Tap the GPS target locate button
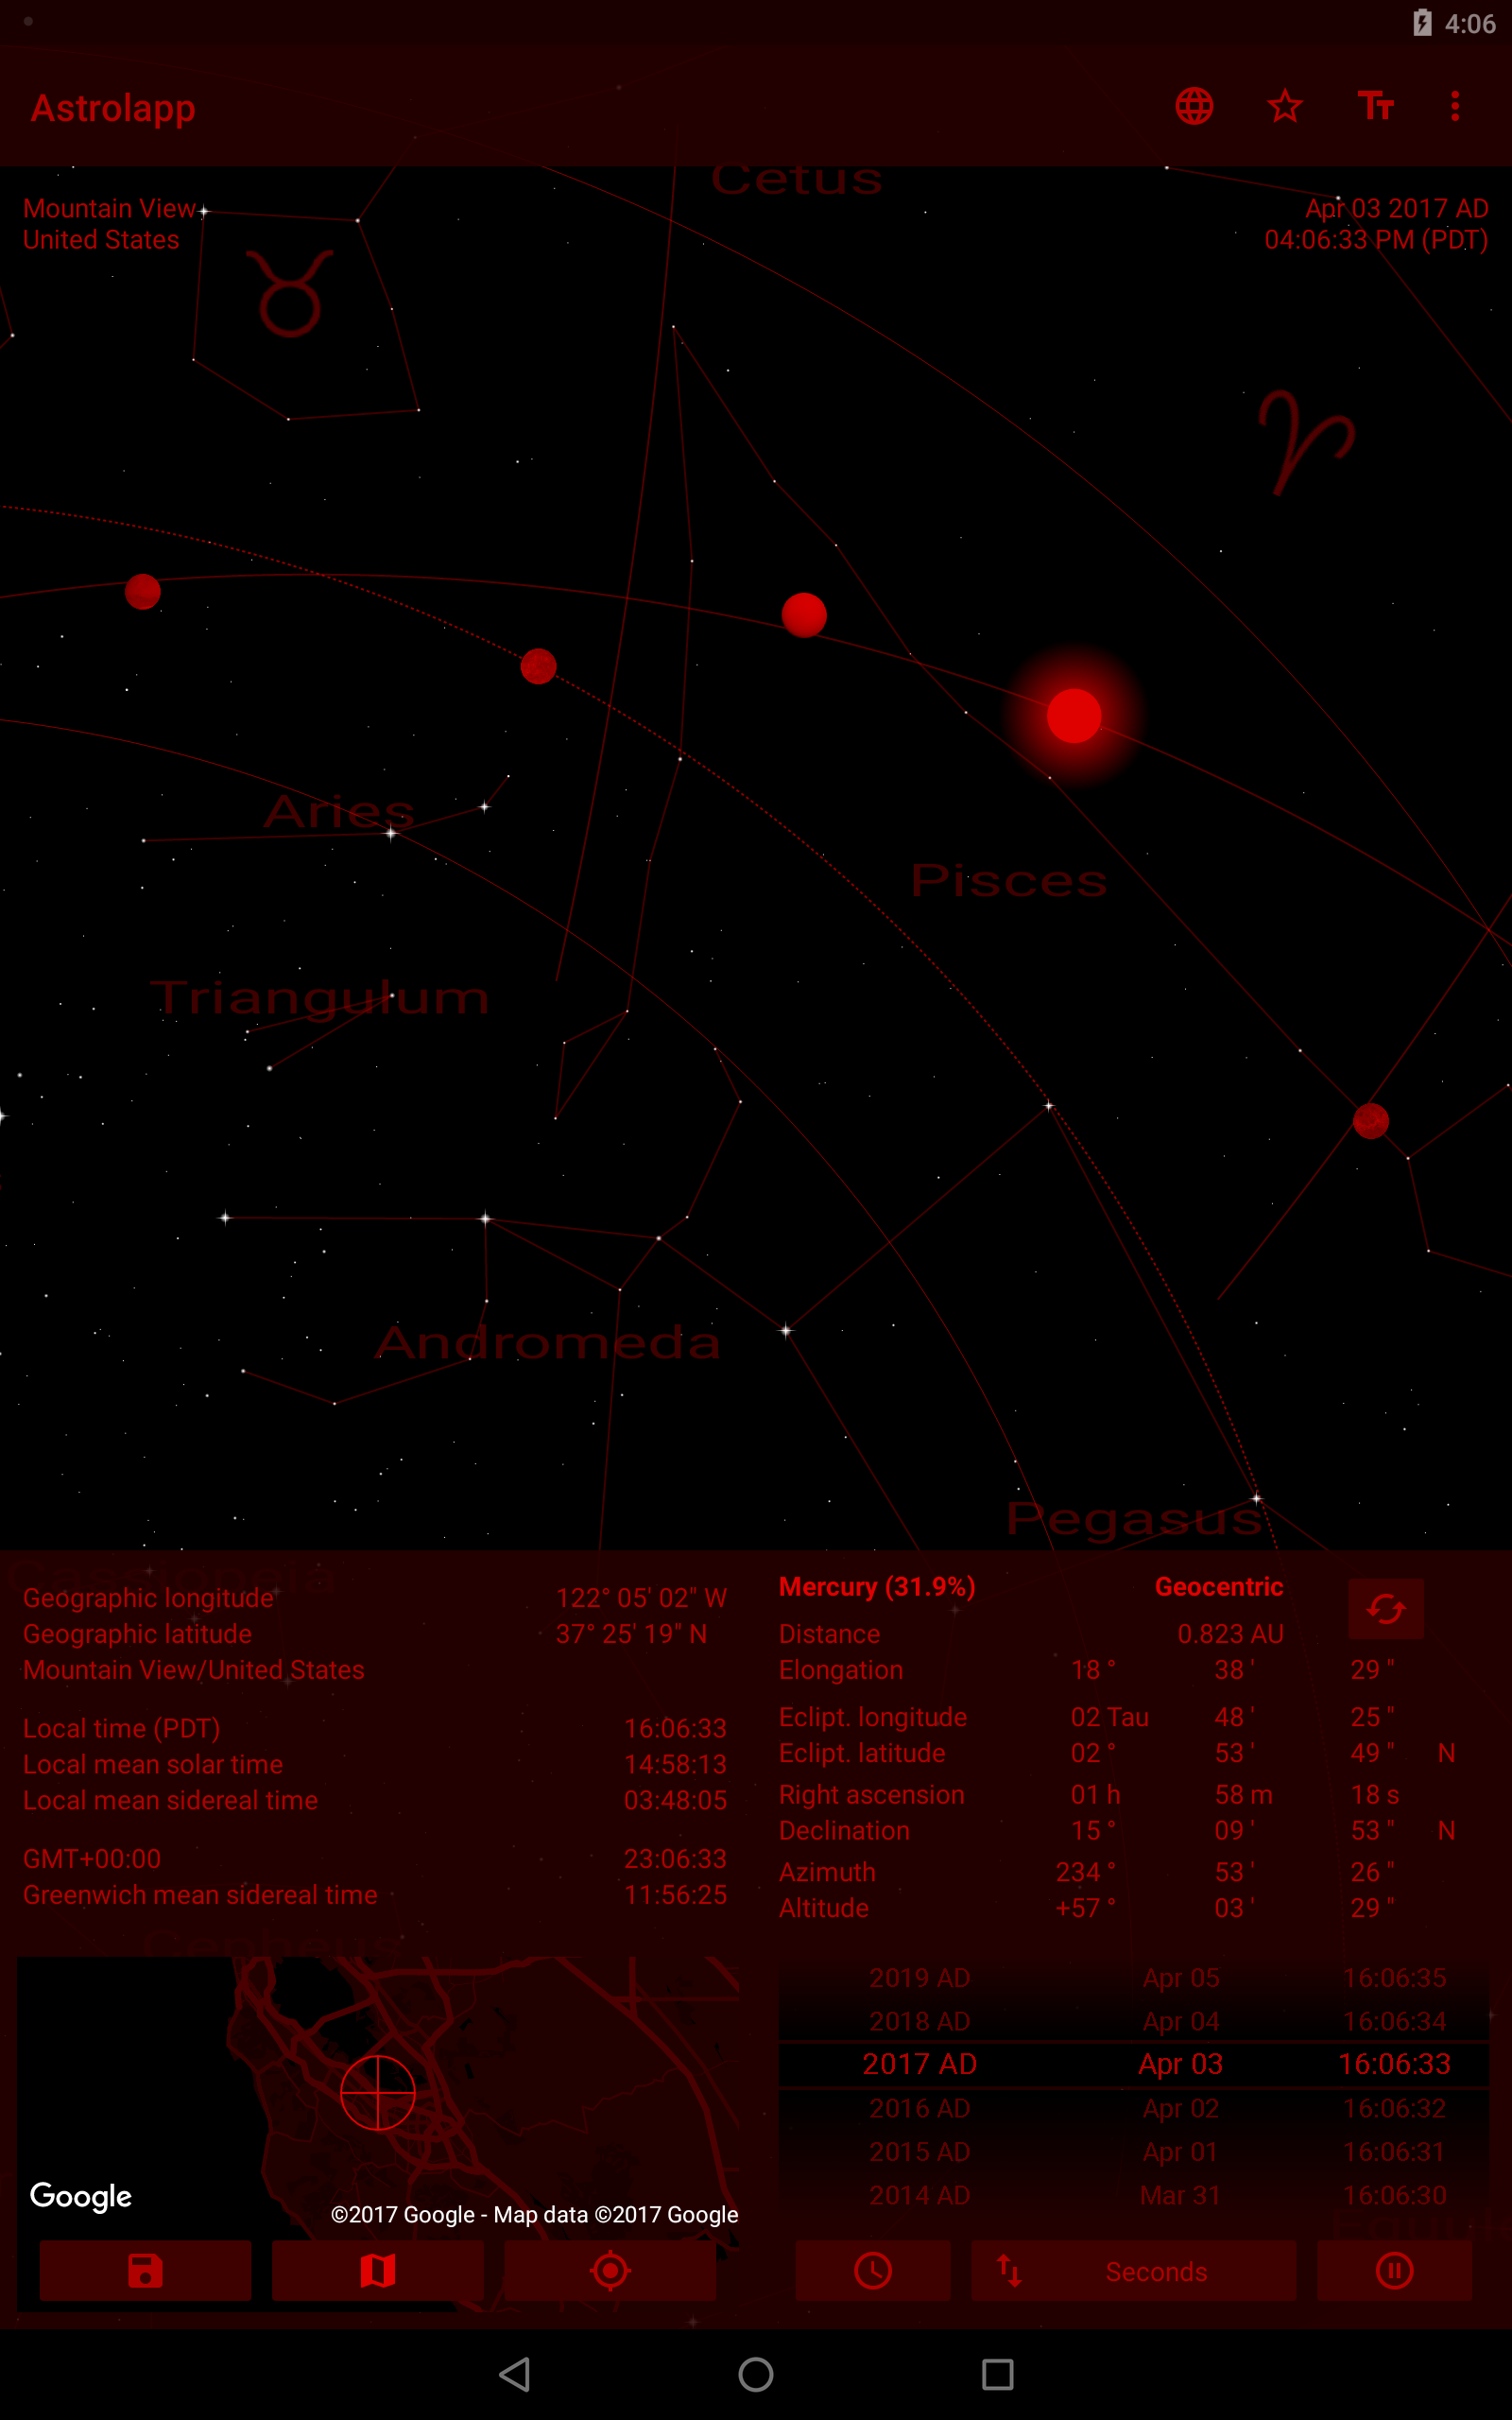 tap(610, 2270)
